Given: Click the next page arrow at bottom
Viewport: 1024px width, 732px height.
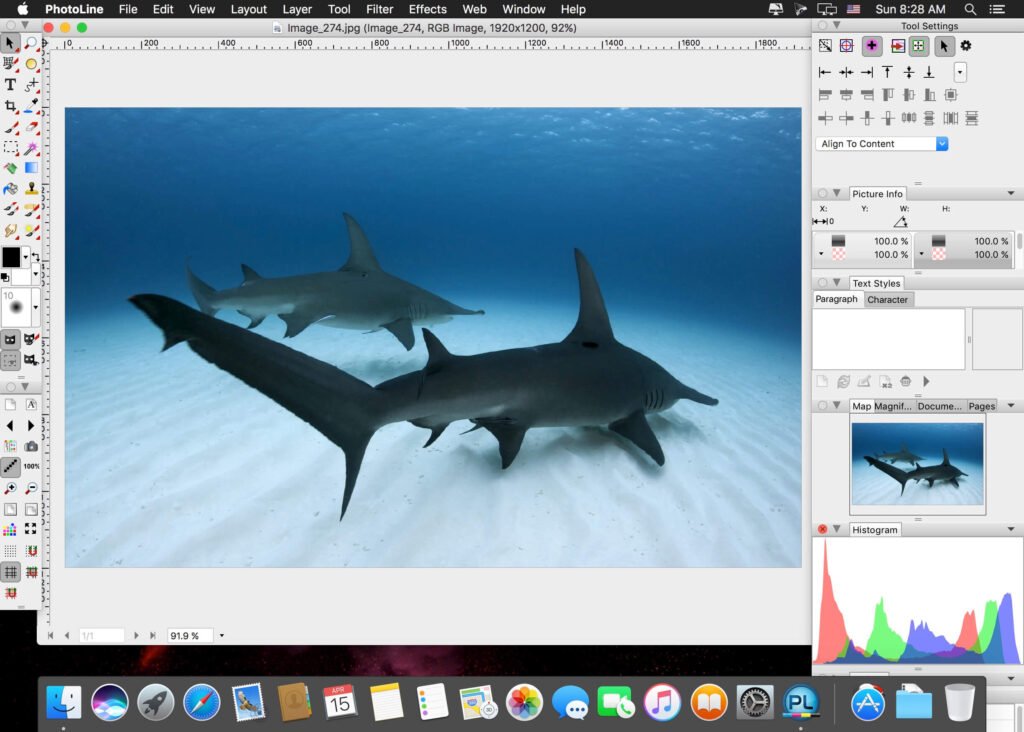Looking at the screenshot, I should [137, 635].
